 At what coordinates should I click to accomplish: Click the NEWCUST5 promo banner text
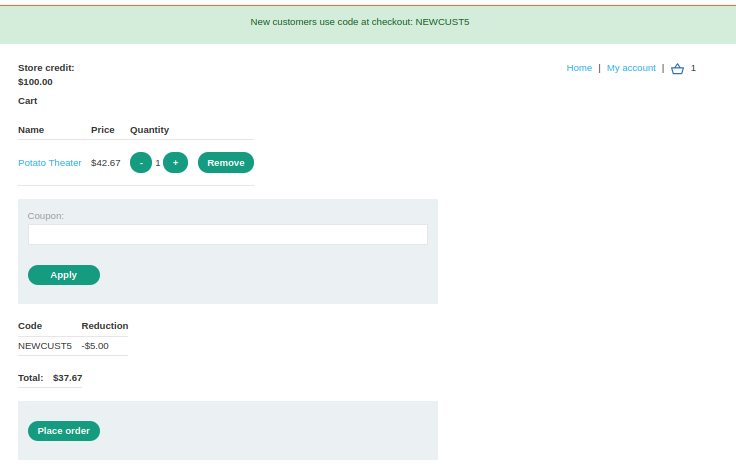click(x=359, y=22)
